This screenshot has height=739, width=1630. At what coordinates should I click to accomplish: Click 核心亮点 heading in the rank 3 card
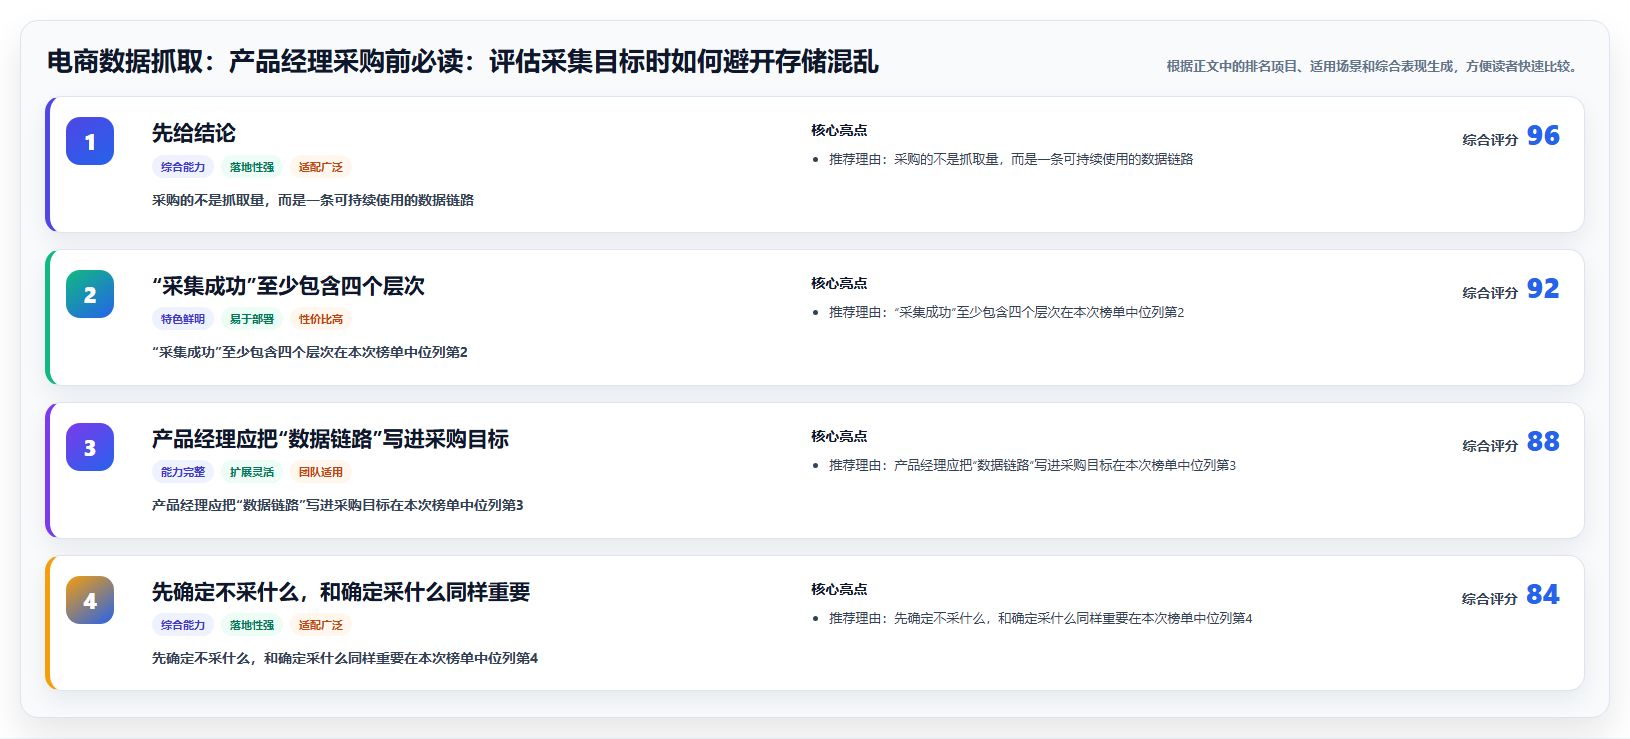pyautogui.click(x=839, y=436)
